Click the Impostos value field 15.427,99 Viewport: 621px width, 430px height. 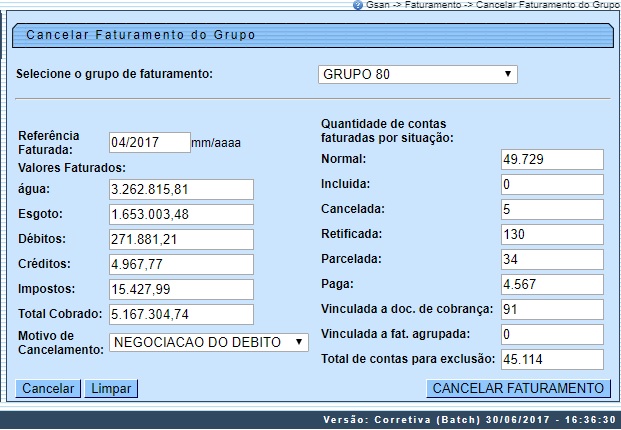tap(181, 289)
